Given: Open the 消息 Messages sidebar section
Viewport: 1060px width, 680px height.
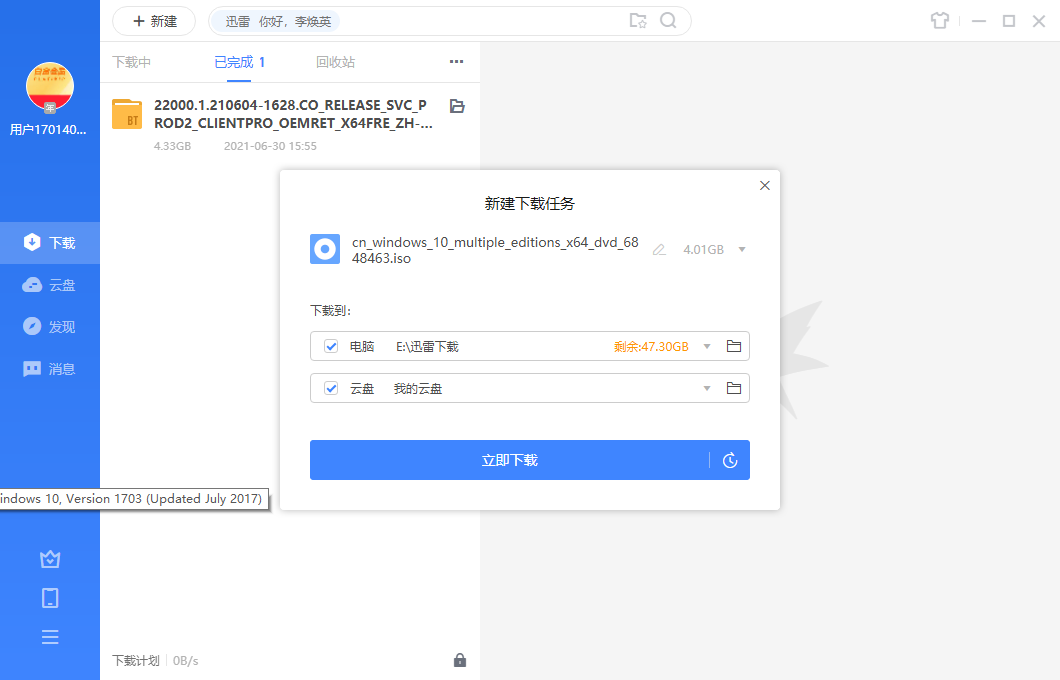Looking at the screenshot, I should (50, 368).
